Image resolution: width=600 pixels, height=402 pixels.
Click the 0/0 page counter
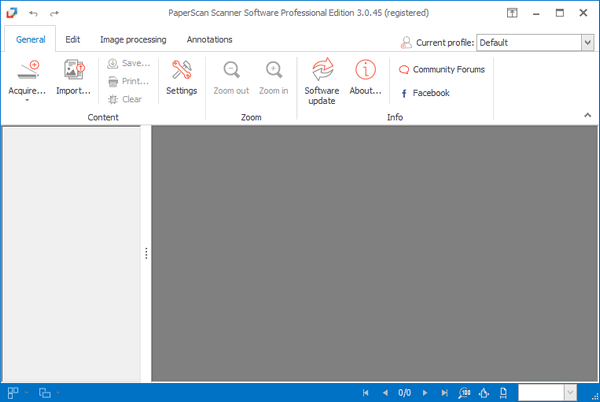[x=404, y=392]
